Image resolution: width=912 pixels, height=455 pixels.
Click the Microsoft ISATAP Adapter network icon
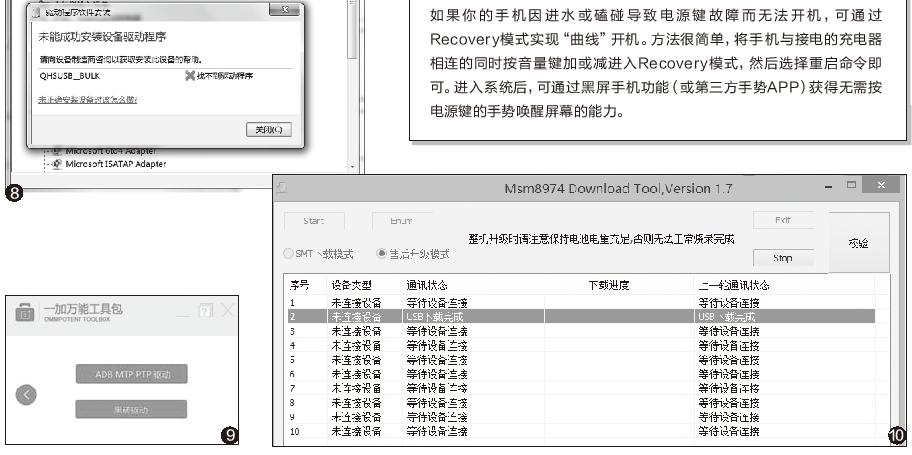[x=57, y=165]
